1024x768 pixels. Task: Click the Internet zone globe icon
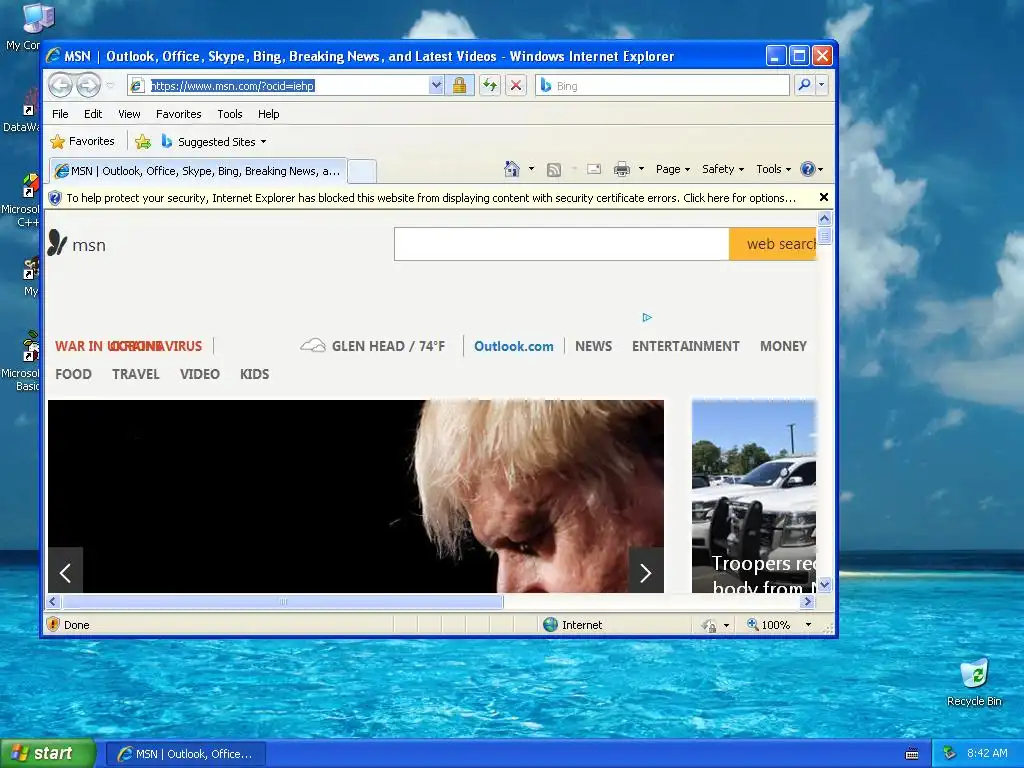click(551, 624)
